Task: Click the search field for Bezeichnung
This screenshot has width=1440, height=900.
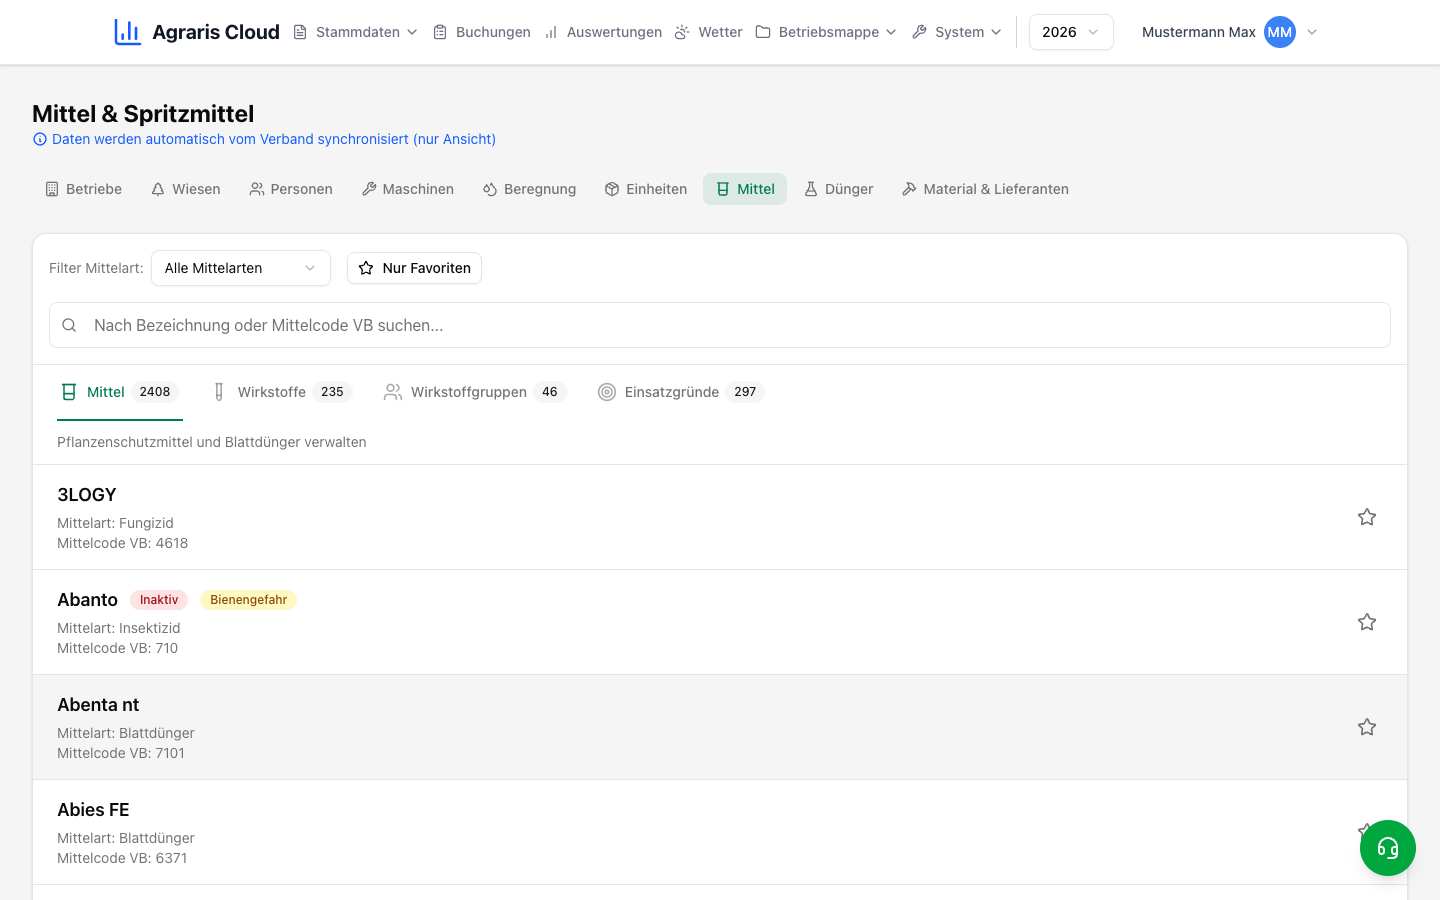Action: [720, 325]
